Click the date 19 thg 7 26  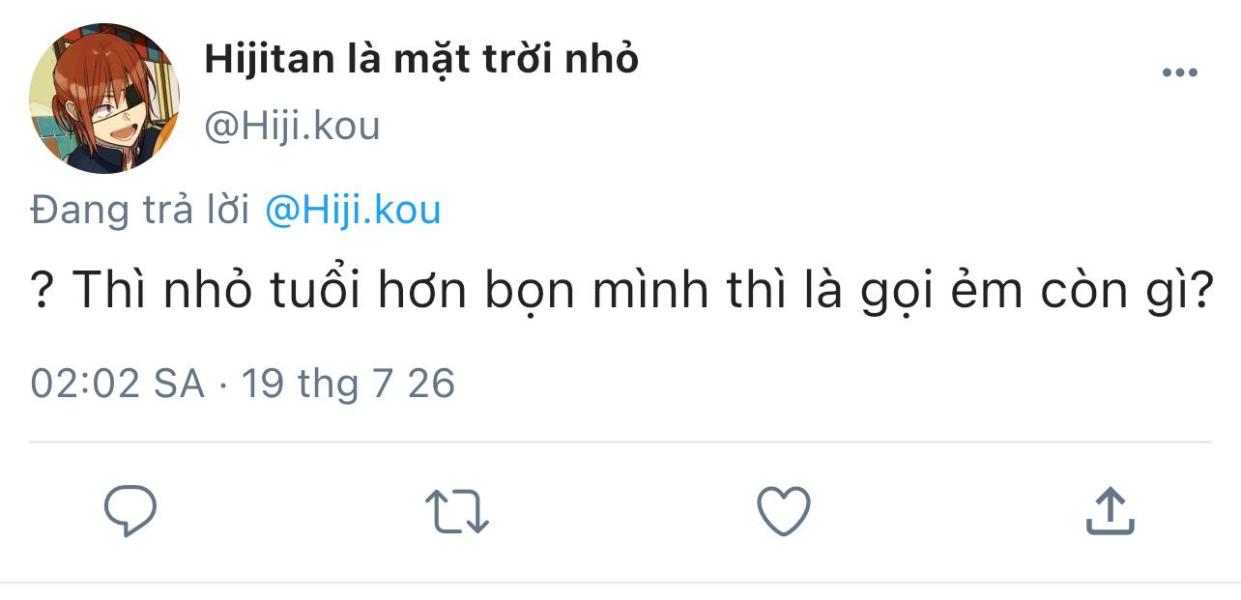click(x=348, y=383)
